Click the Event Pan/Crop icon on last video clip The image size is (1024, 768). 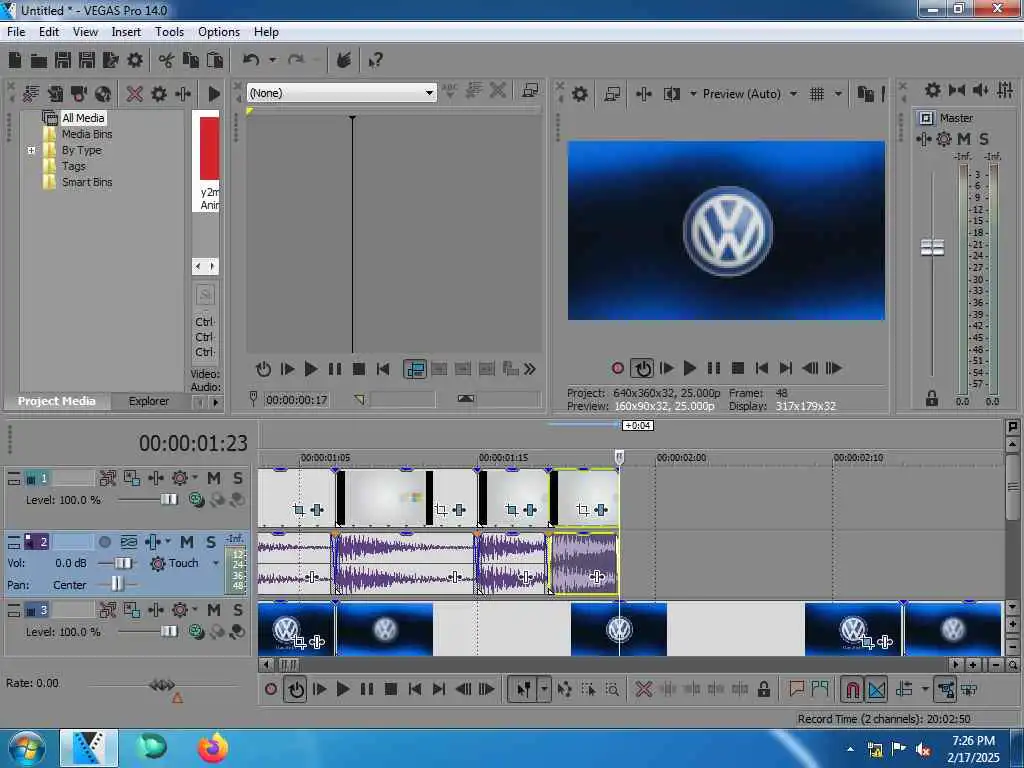pyautogui.click(x=582, y=510)
